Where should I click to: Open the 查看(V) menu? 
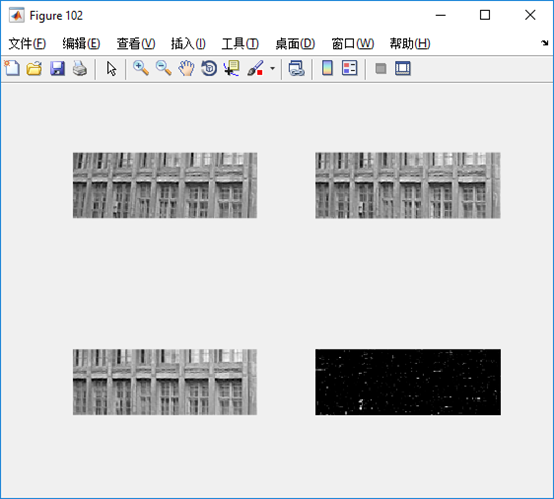136,43
